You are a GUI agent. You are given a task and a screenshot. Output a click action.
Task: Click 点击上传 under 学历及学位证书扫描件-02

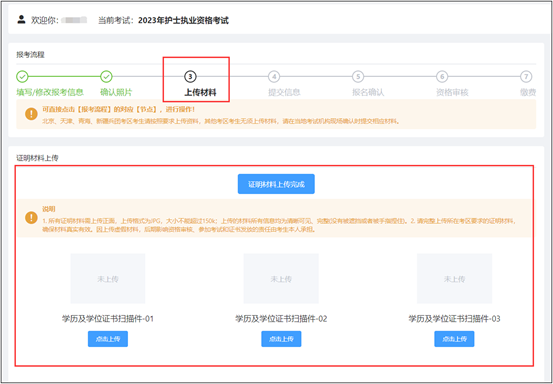tap(281, 339)
